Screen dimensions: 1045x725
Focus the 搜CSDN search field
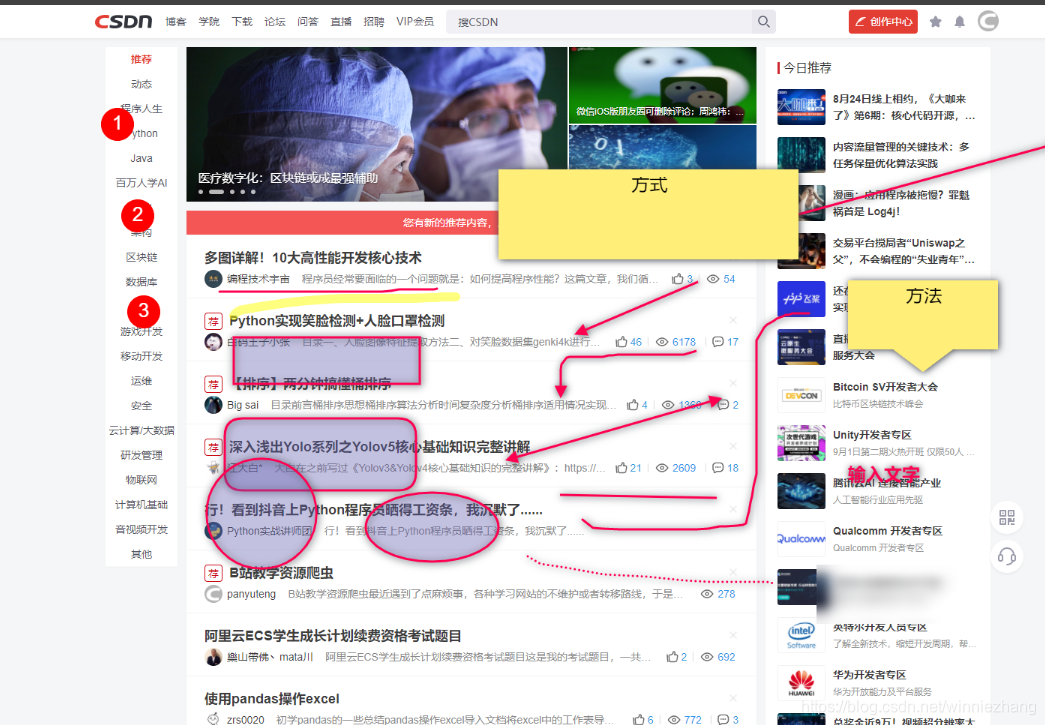point(600,22)
